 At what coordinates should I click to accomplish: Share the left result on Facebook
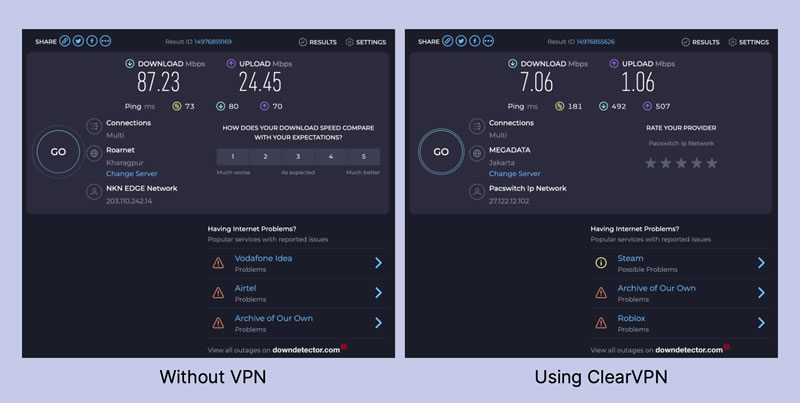(x=92, y=41)
